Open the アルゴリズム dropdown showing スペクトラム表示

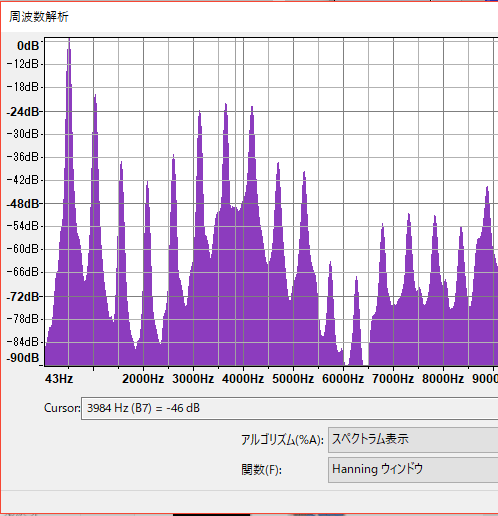tap(413, 440)
